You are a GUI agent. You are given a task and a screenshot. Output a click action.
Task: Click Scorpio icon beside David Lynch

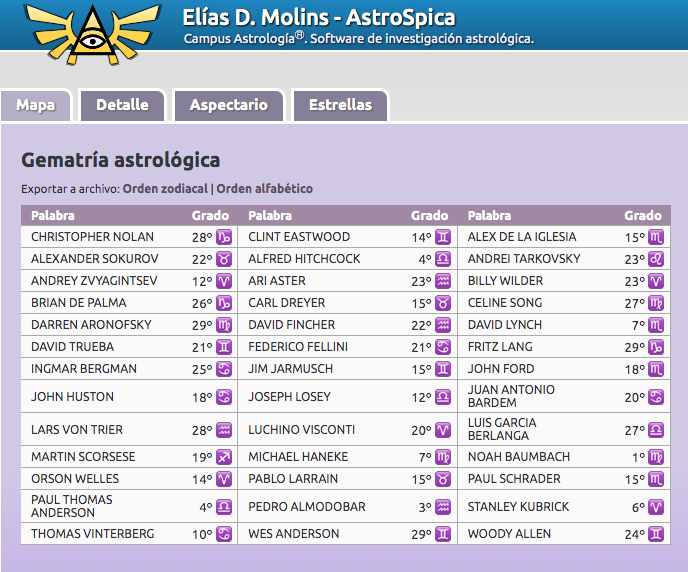click(x=656, y=325)
